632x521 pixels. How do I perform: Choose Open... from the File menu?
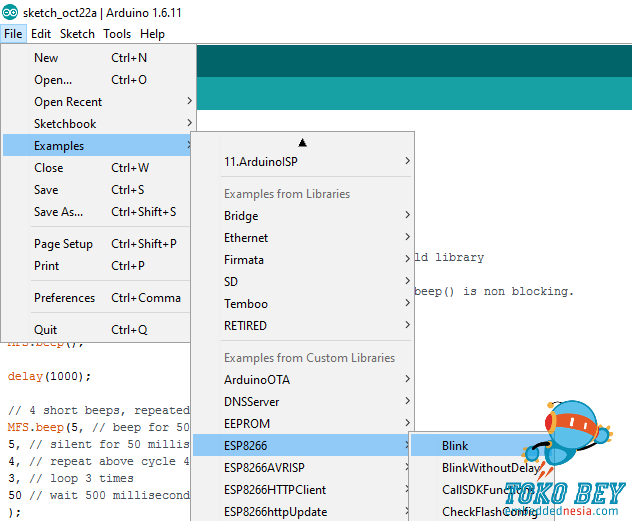coord(97,80)
